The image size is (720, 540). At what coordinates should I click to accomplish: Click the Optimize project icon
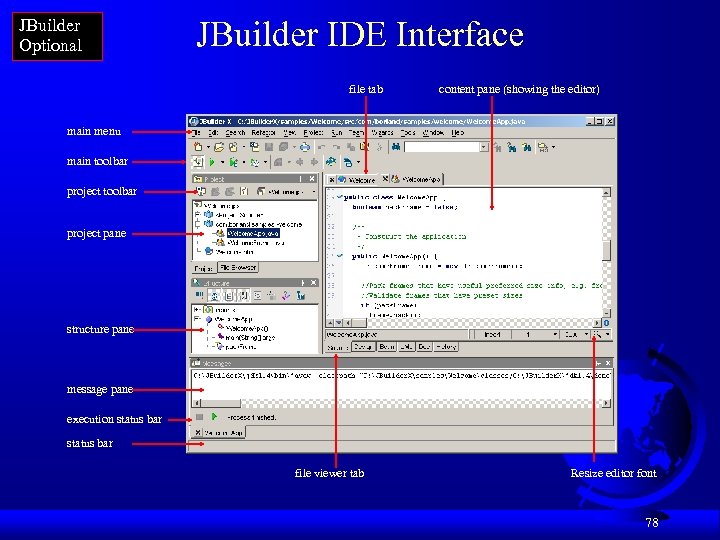(x=255, y=162)
